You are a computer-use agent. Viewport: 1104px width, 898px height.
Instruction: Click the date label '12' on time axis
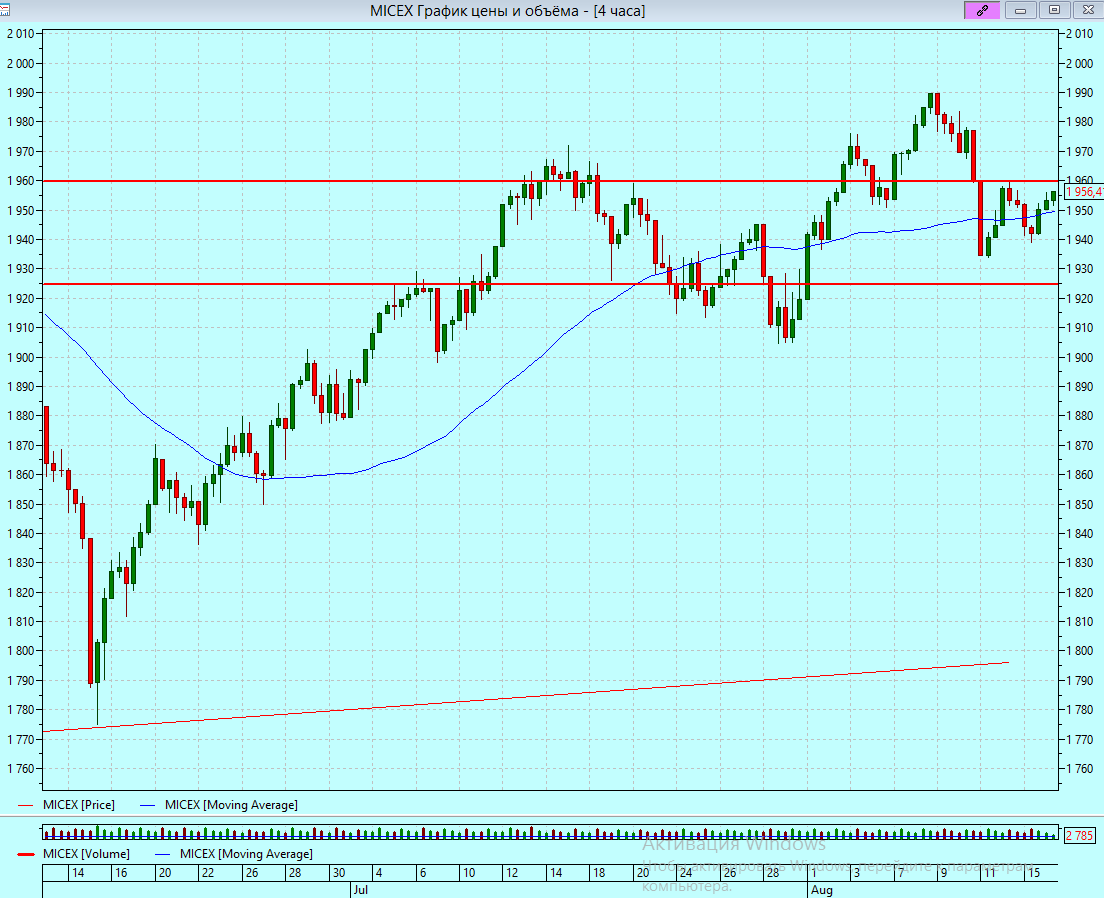click(512, 873)
